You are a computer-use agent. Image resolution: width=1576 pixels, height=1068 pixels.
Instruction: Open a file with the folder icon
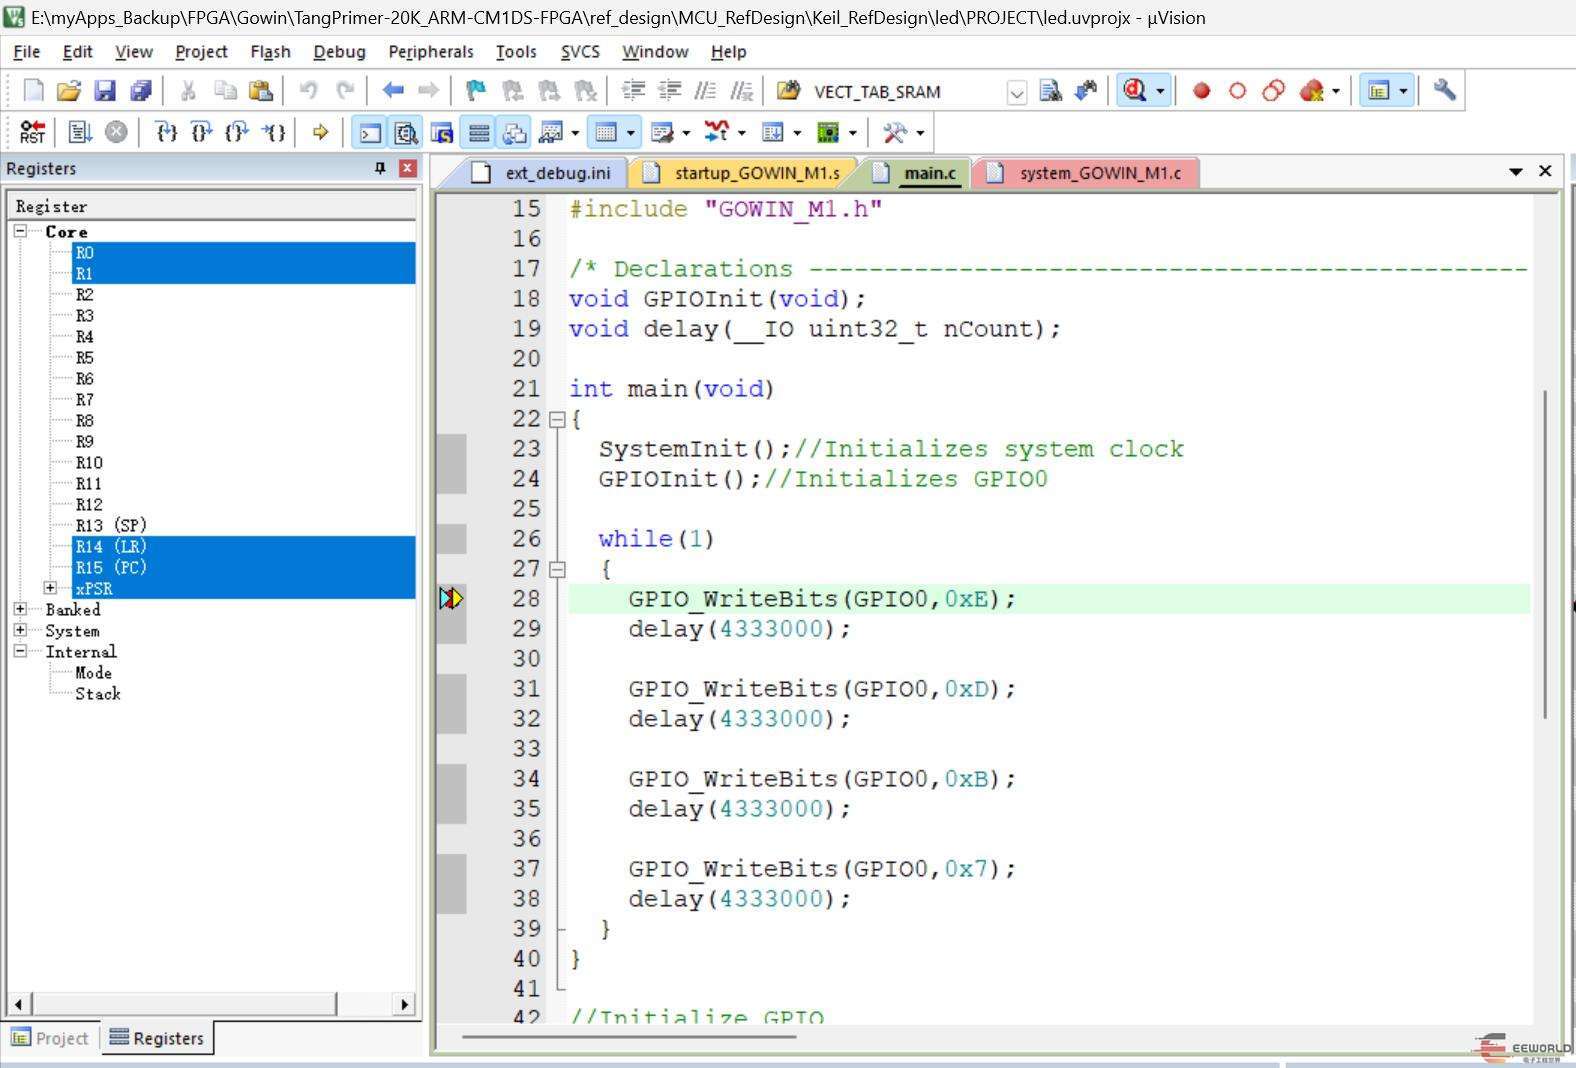click(68, 91)
